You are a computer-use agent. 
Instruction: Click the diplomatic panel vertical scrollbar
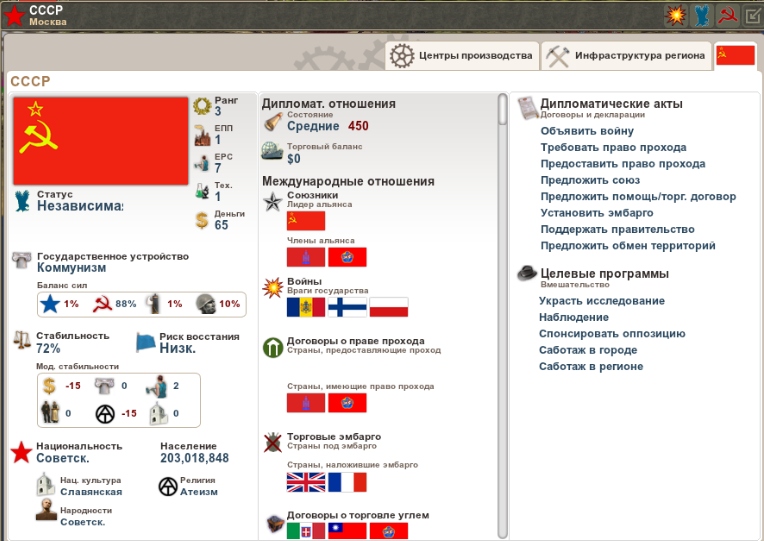(502, 316)
